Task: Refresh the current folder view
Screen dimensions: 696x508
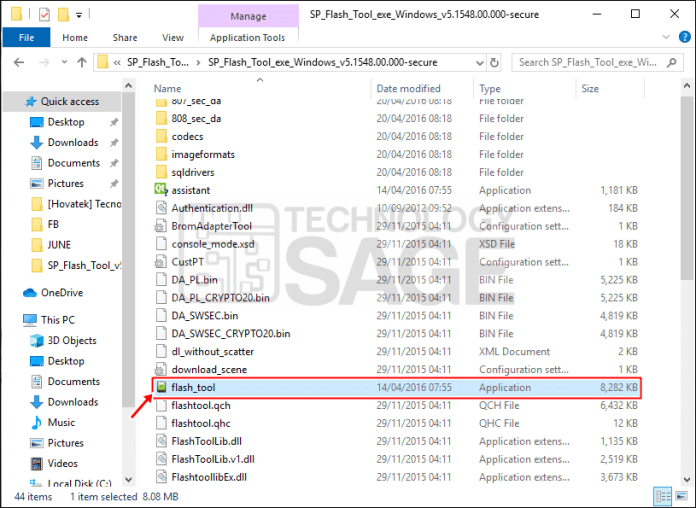Action: tap(494, 63)
